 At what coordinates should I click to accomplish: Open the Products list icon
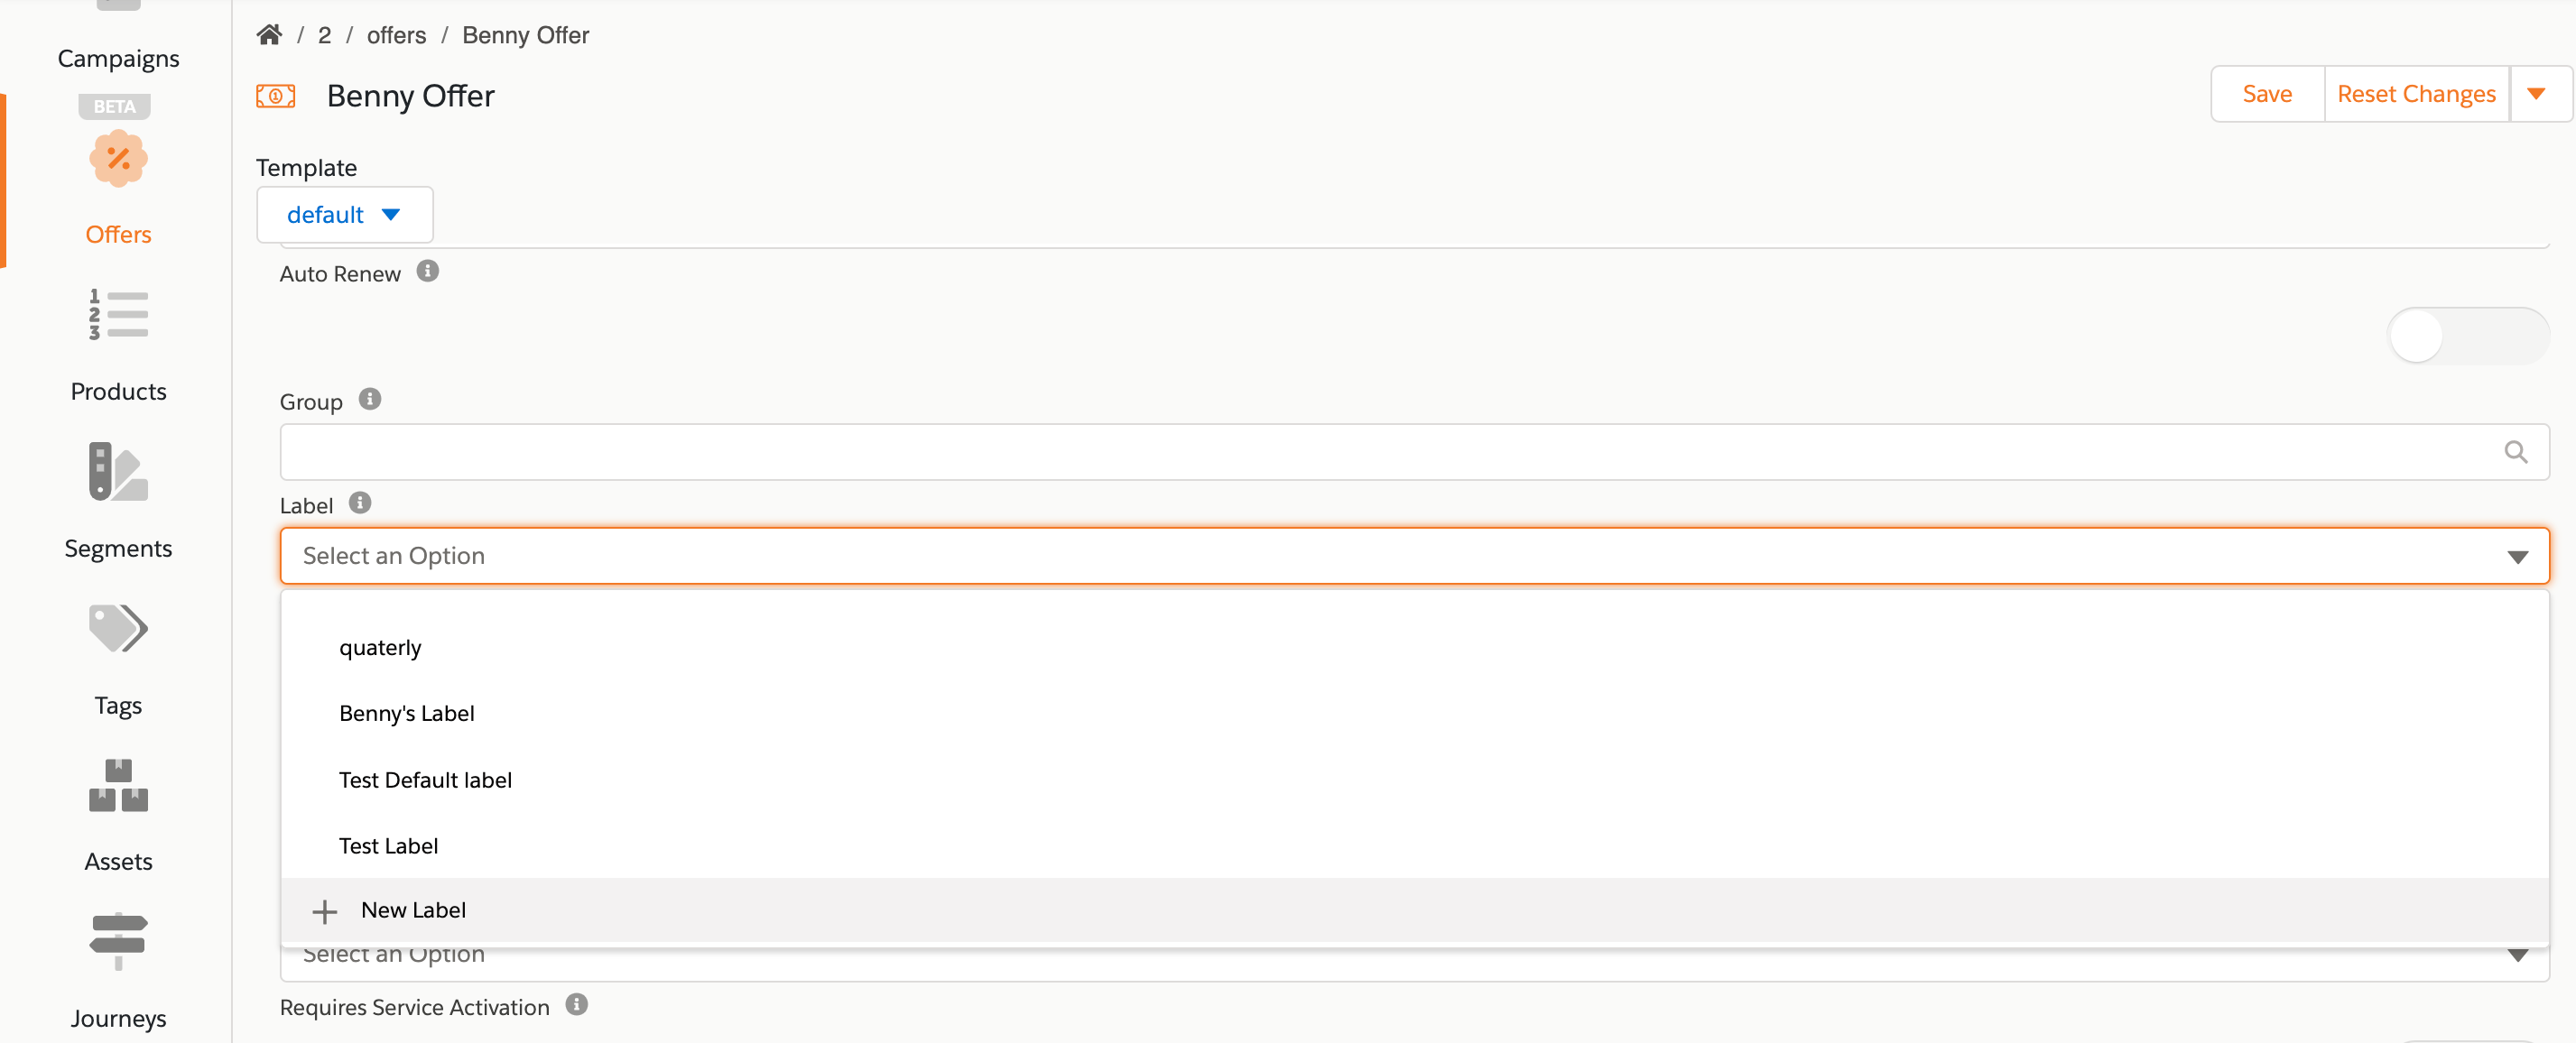coord(118,315)
